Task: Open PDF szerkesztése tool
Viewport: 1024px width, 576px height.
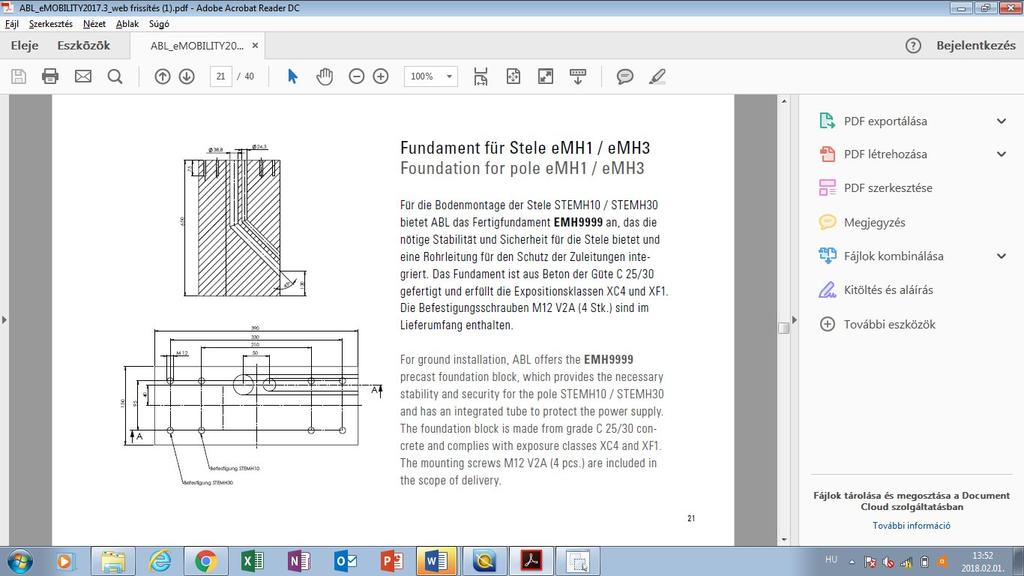Action: (x=888, y=188)
